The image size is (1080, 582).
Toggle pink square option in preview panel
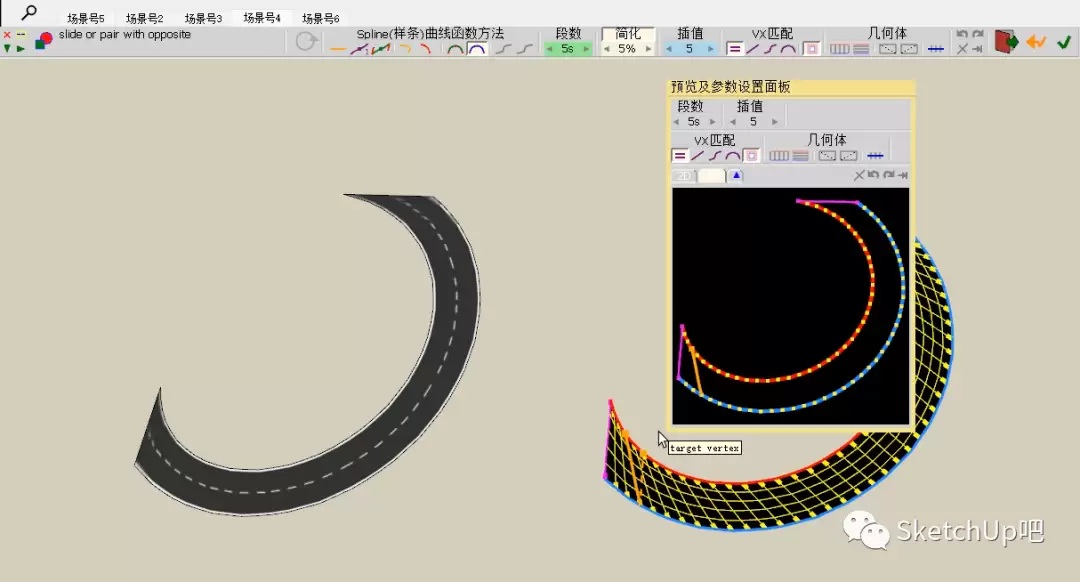click(x=751, y=156)
